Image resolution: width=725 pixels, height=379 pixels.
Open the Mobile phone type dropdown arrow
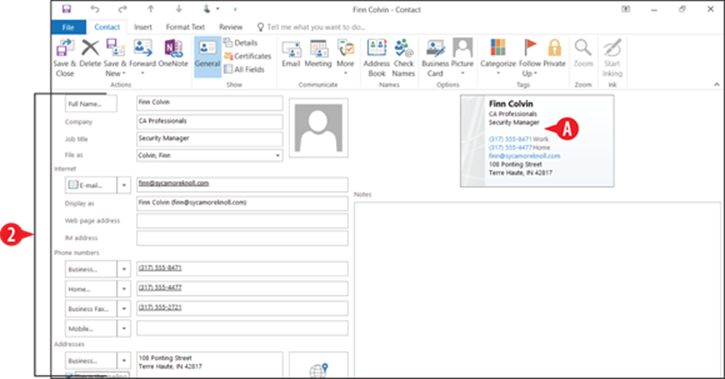point(124,329)
